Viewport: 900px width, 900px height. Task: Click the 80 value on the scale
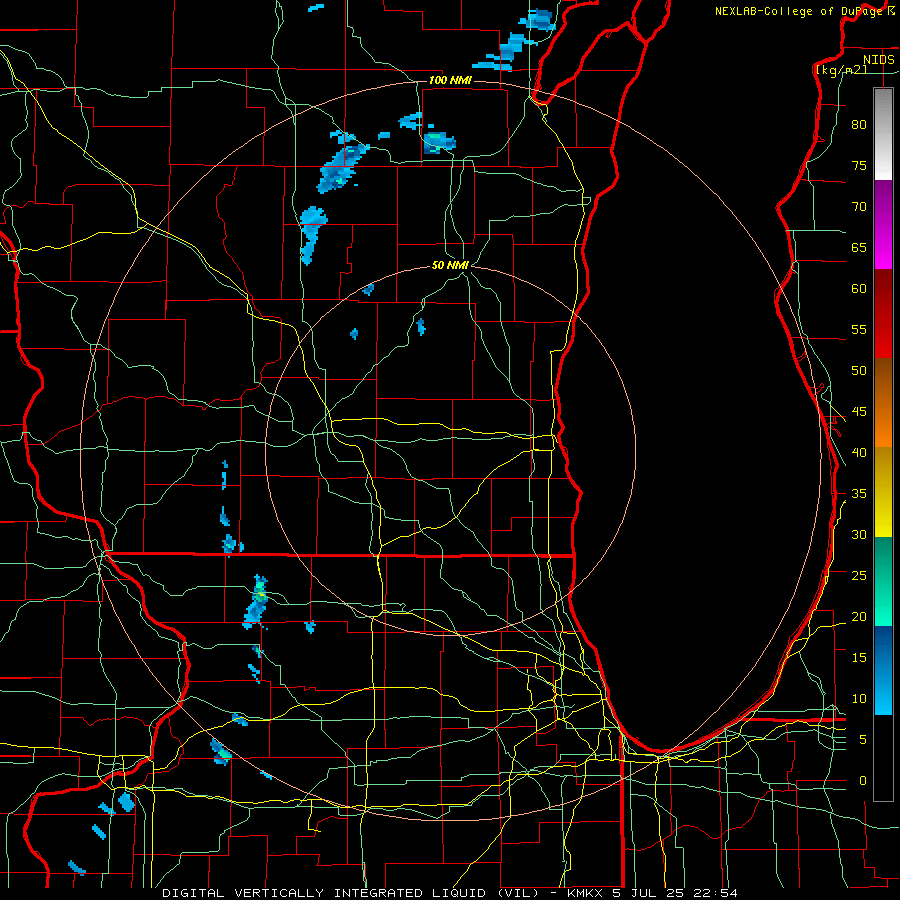pos(859,125)
